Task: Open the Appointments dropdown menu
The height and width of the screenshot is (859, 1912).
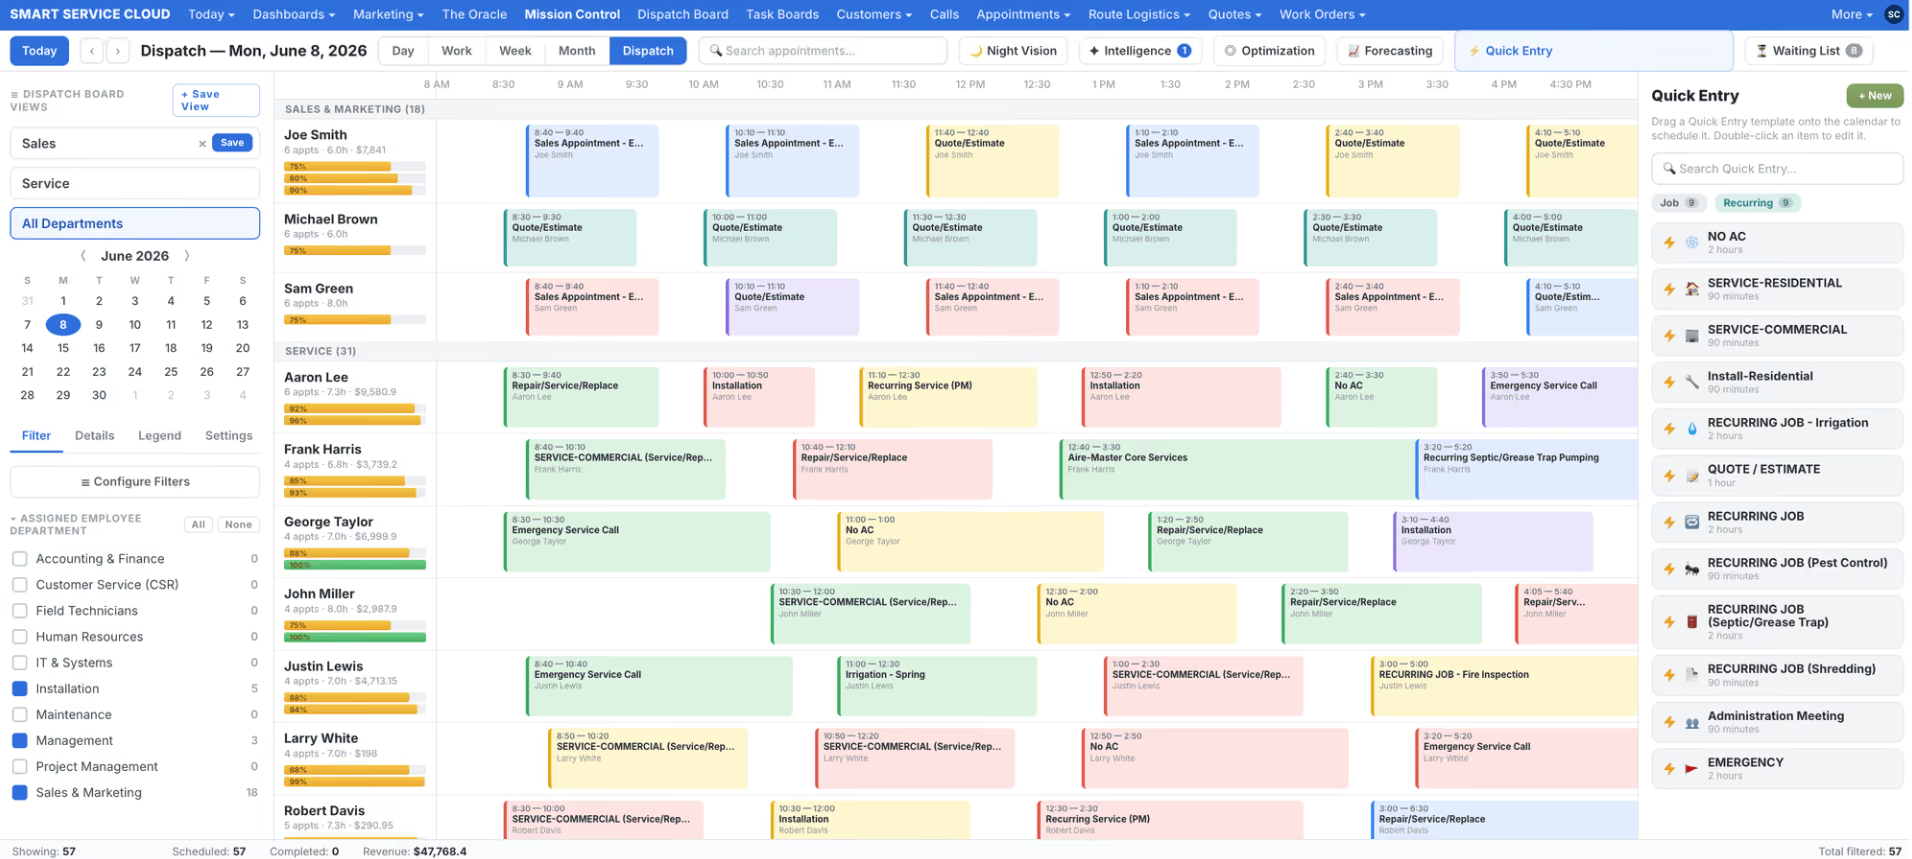Action: pos(1023,14)
